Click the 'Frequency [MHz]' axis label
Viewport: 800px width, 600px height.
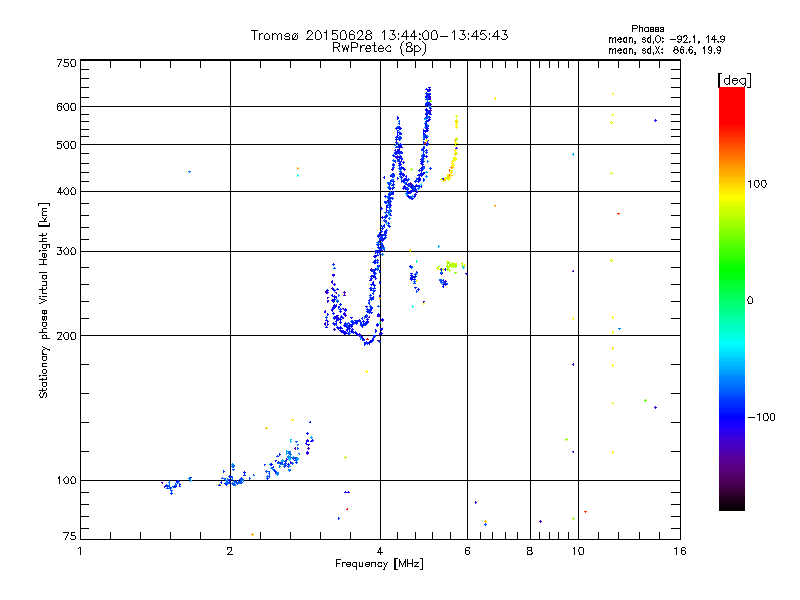(379, 564)
